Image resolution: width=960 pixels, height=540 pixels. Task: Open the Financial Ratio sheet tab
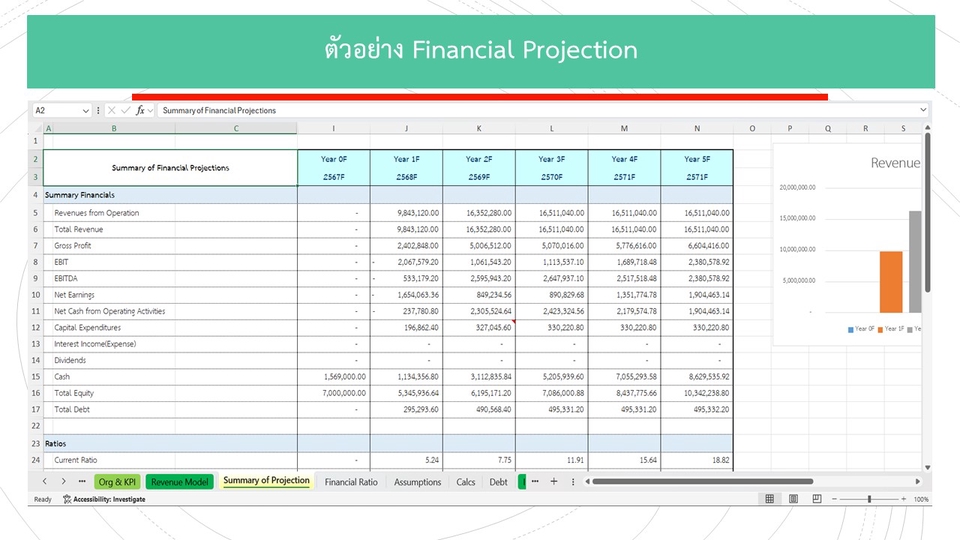point(351,482)
